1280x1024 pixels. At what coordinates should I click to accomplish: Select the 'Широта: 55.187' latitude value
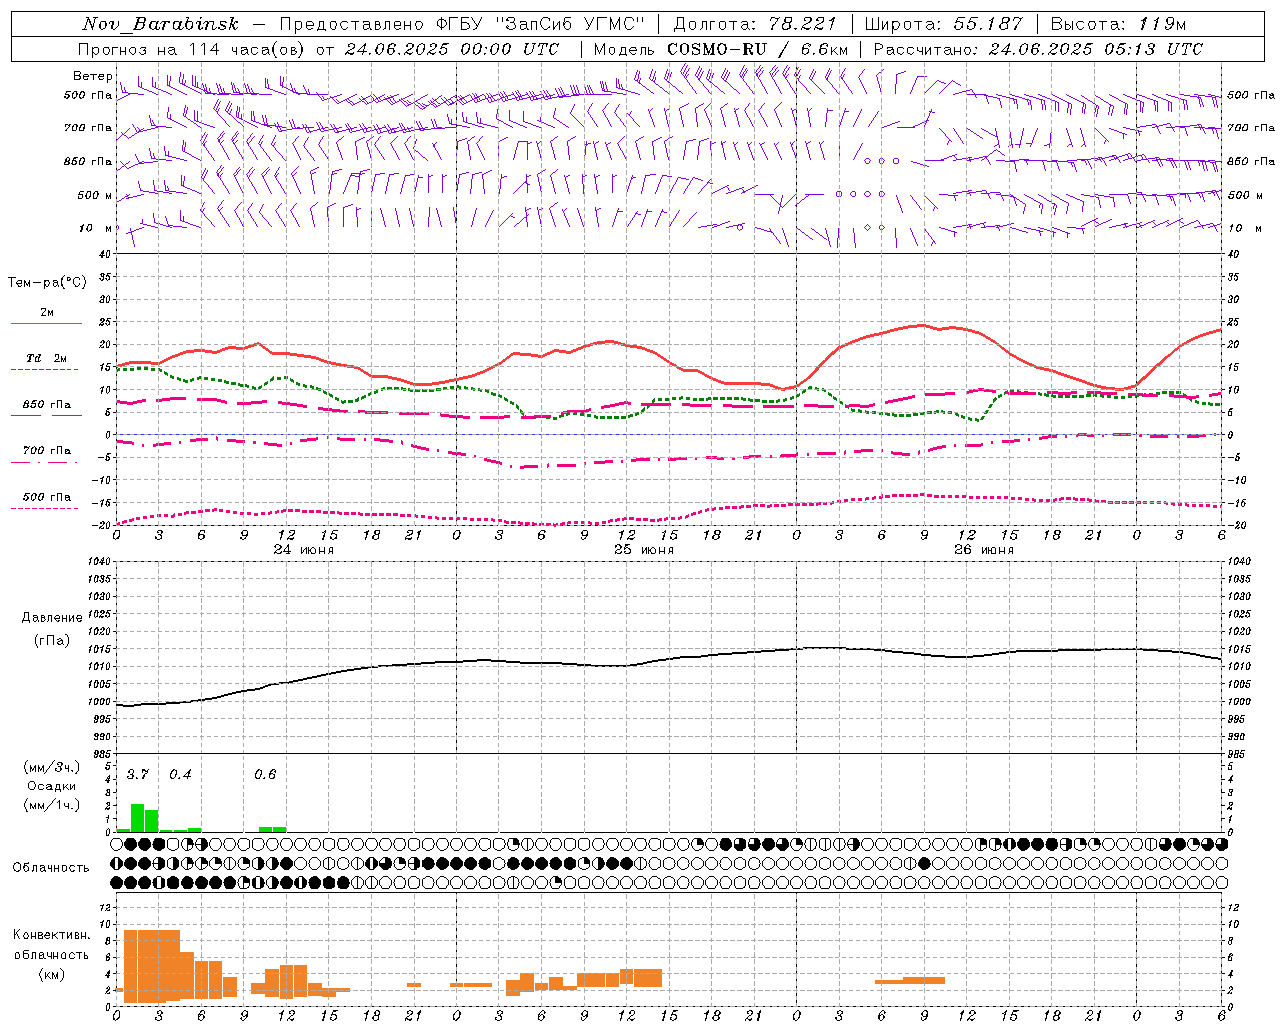[943, 24]
